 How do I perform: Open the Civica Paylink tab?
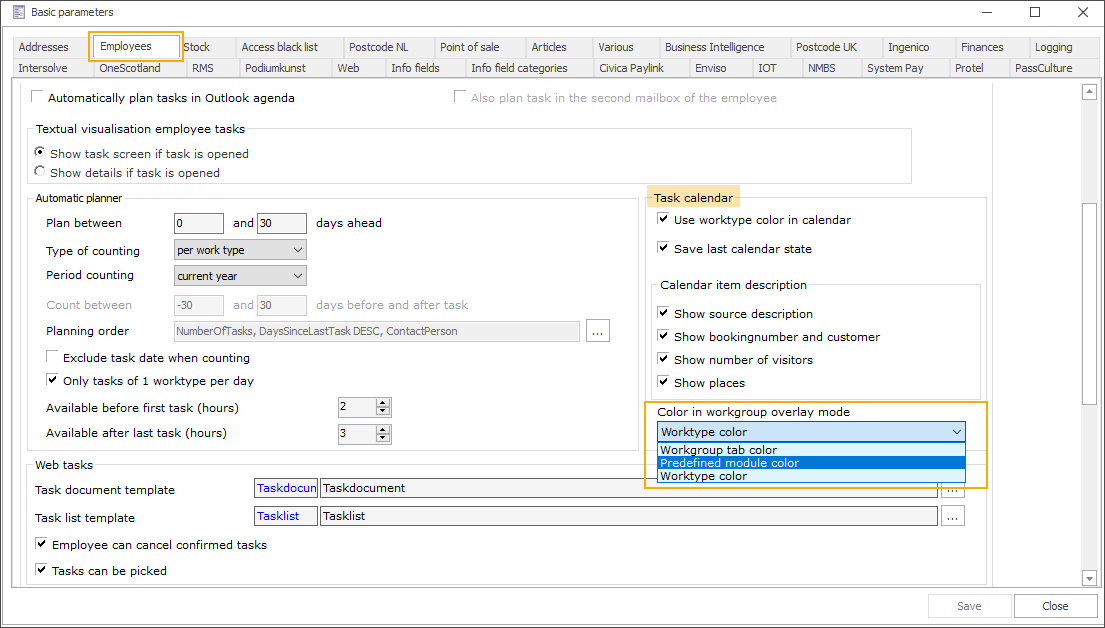(641, 68)
